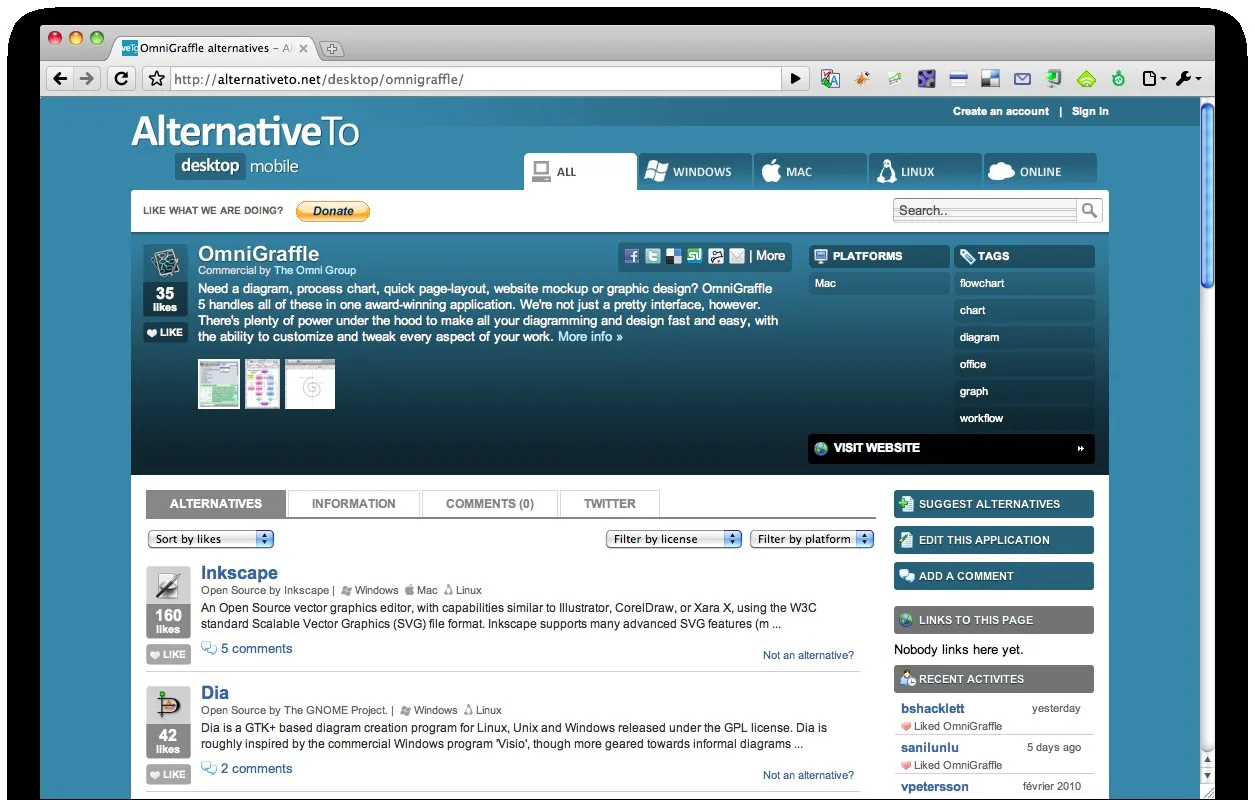Open the Inkscape title link
Screen dimensions: 1255x800
(239, 573)
